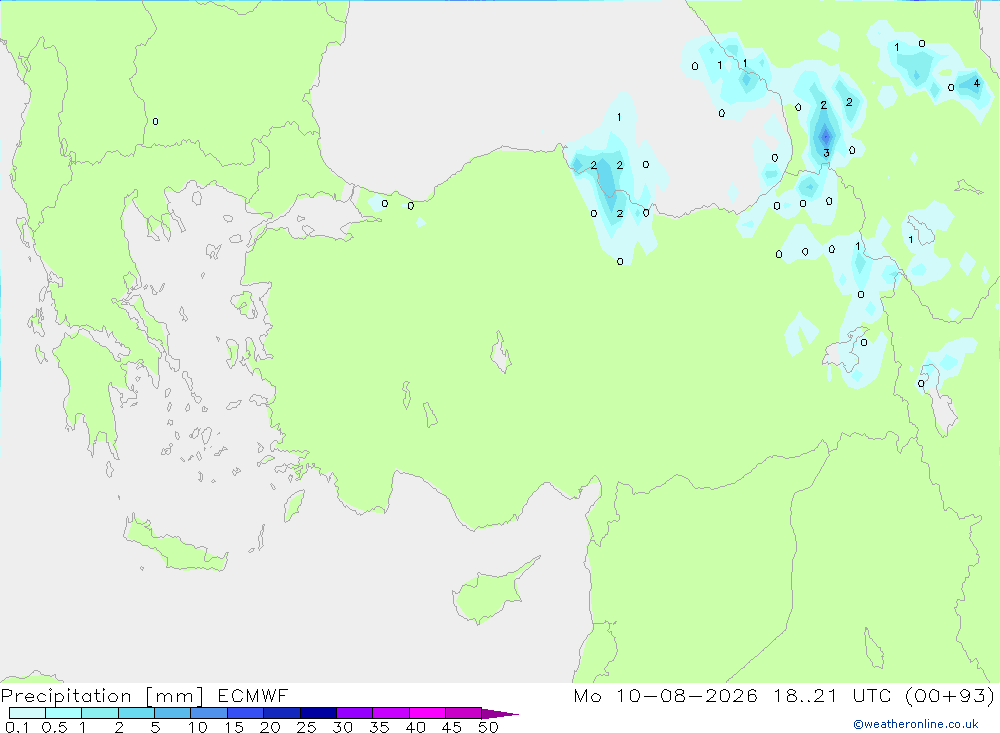Click the '45' legend scale label
1000x733 pixels.
(x=452, y=727)
